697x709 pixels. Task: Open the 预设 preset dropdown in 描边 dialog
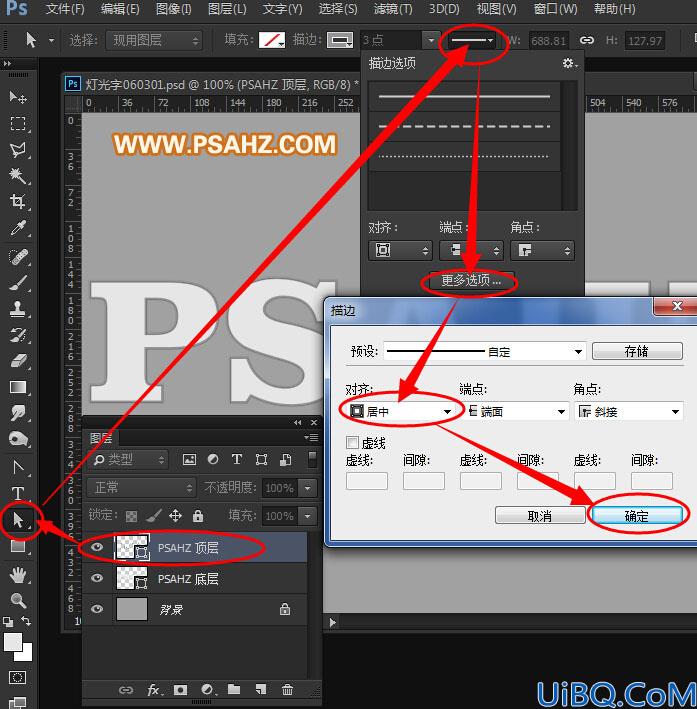click(x=484, y=351)
